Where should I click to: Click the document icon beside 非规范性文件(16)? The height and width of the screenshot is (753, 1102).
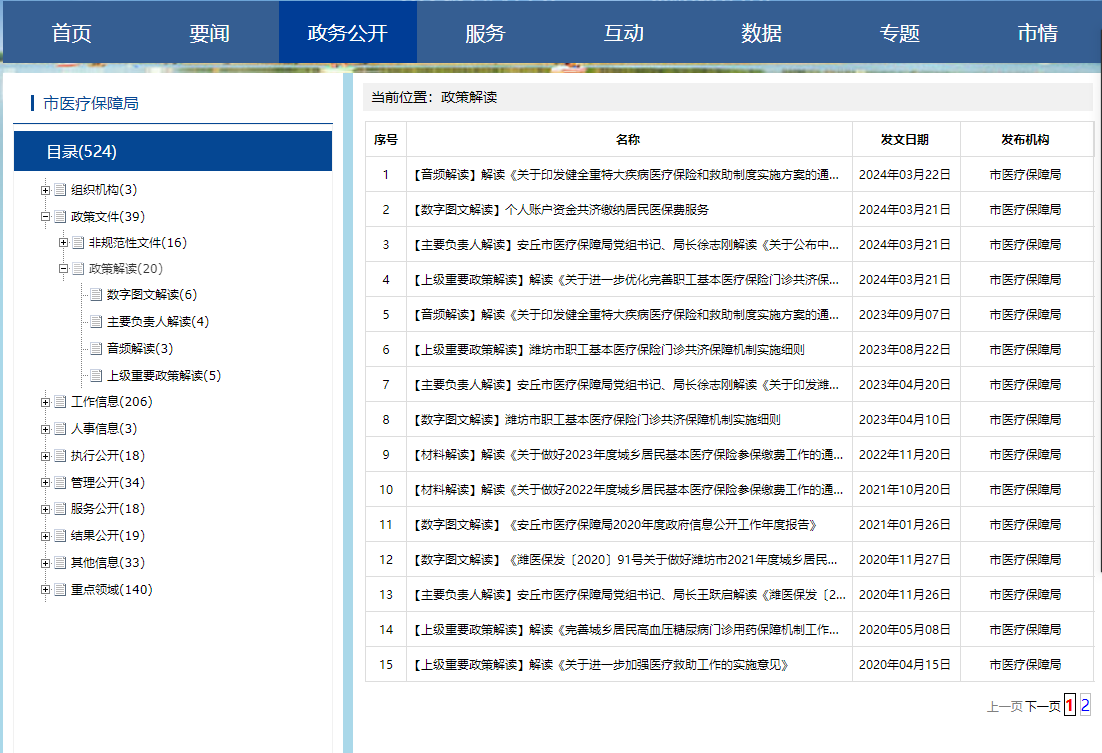coord(78,243)
